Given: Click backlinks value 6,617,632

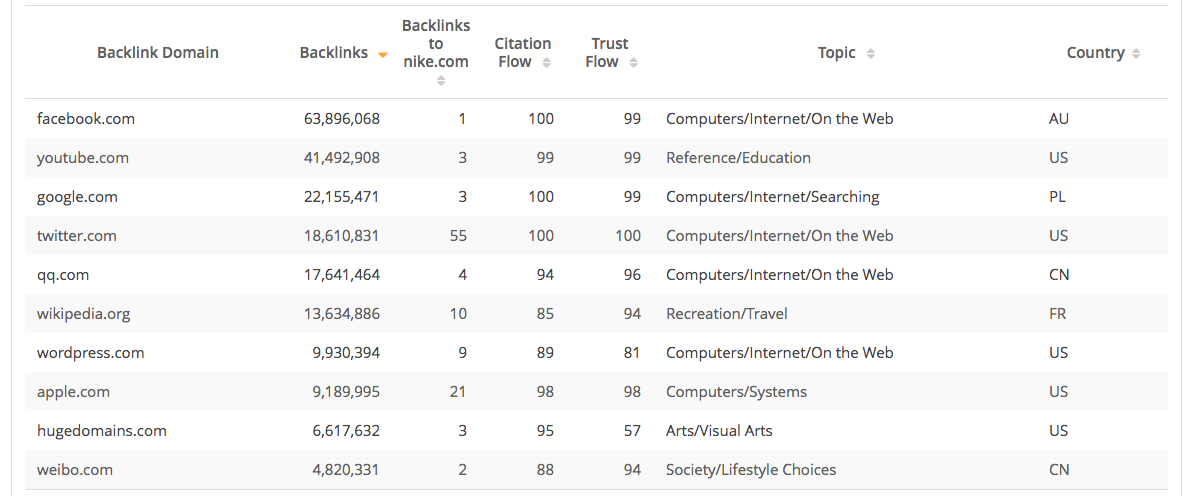Looking at the screenshot, I should (346, 431).
